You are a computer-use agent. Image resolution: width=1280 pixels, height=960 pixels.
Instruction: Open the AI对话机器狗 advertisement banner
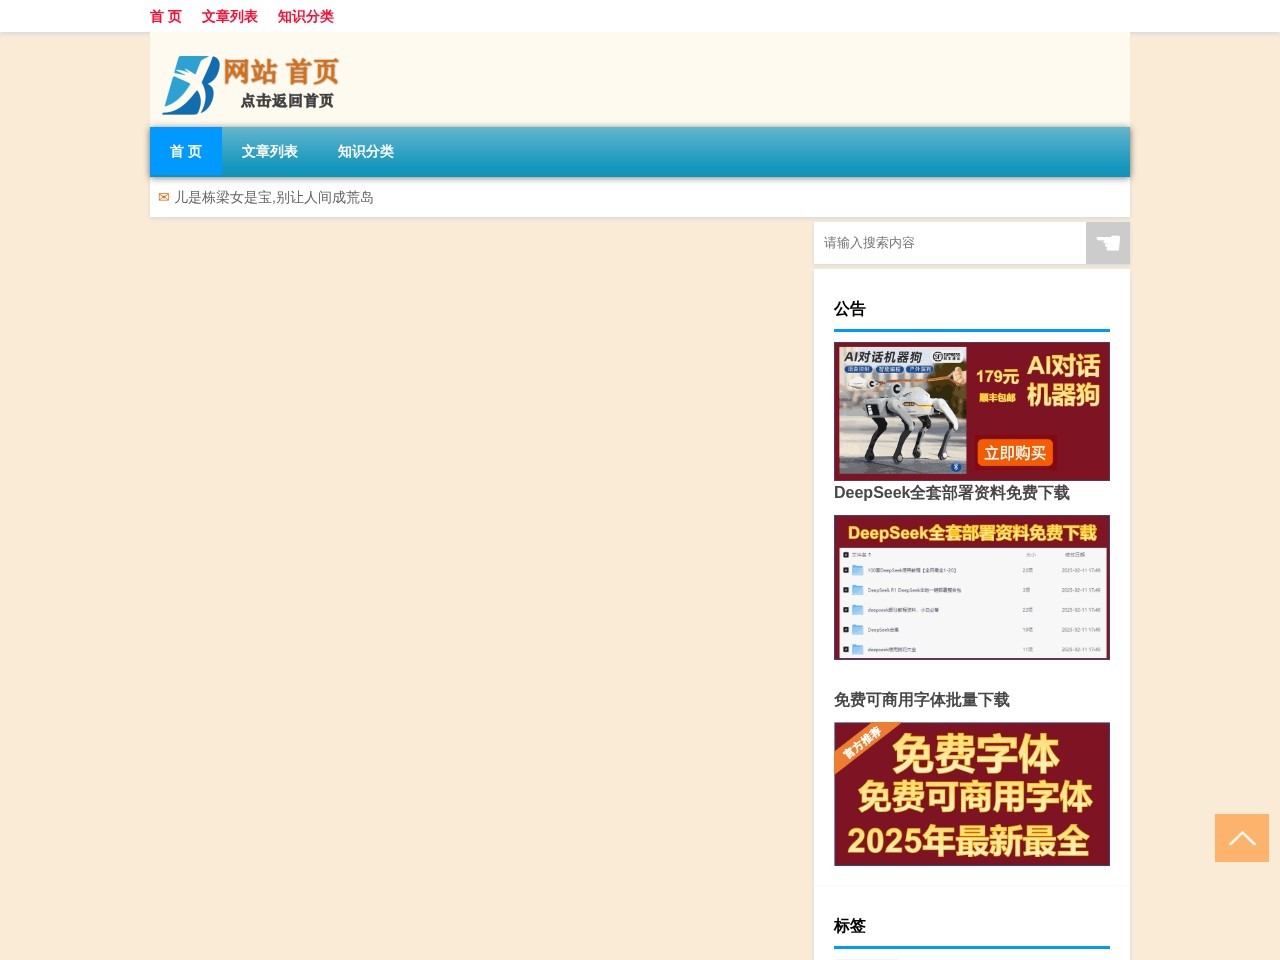click(x=972, y=411)
